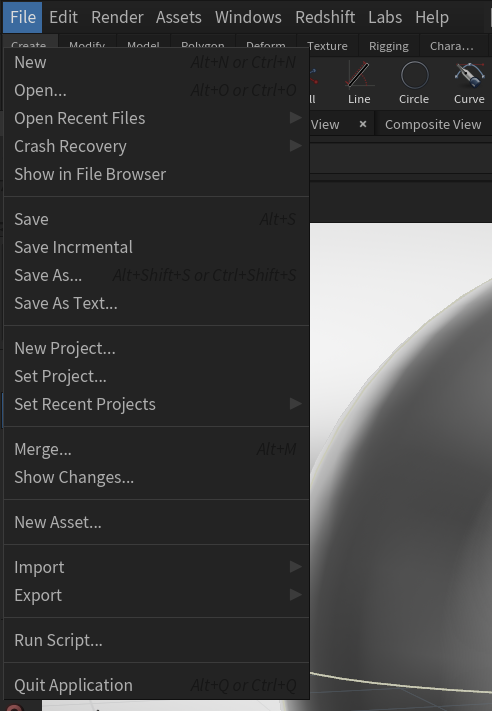Close the View pane tab
This screenshot has height=711, width=492.
tap(363, 124)
